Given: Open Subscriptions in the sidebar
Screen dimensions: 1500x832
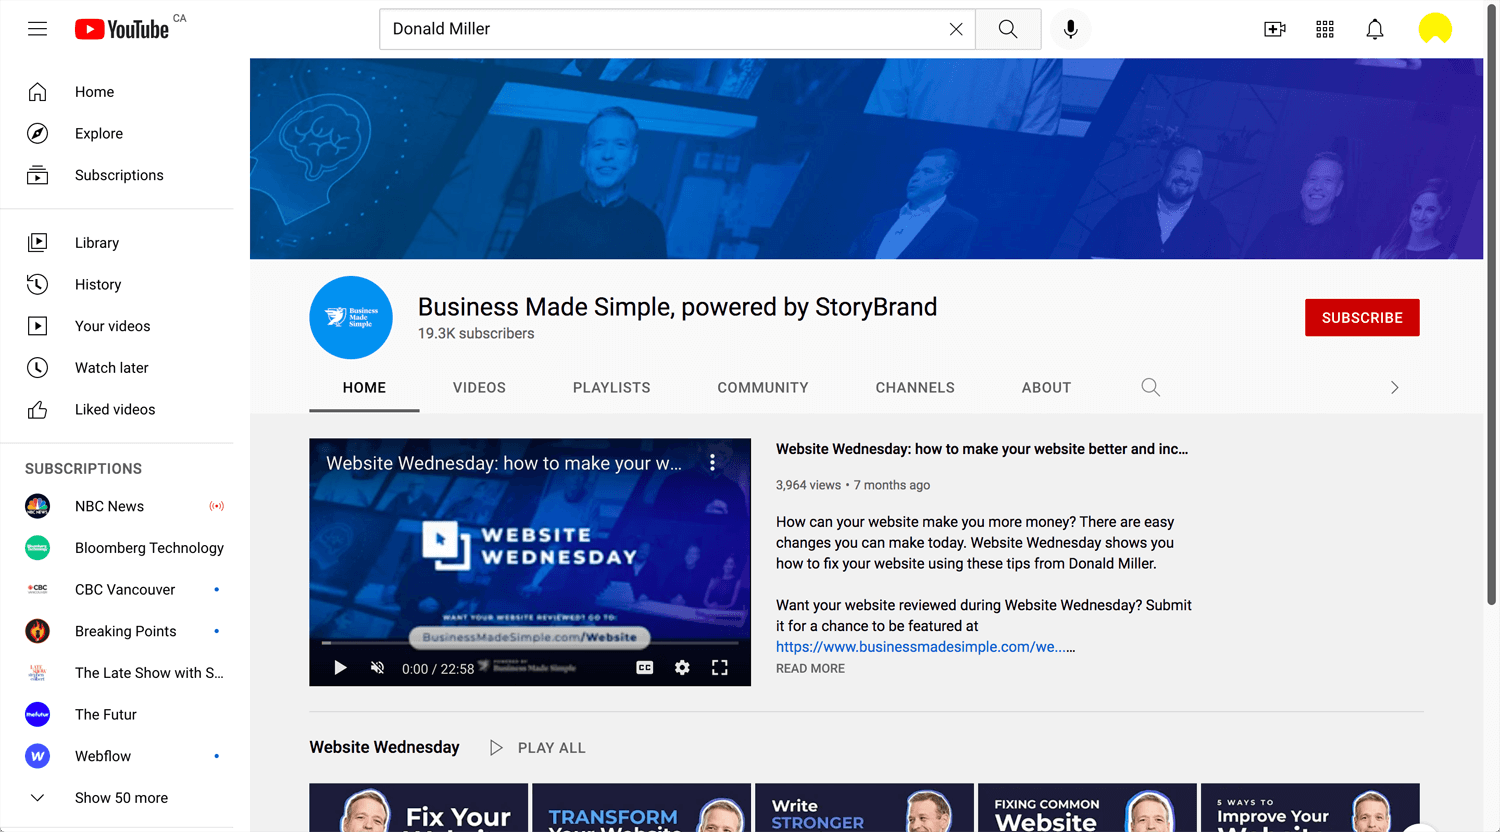Looking at the screenshot, I should [x=117, y=175].
